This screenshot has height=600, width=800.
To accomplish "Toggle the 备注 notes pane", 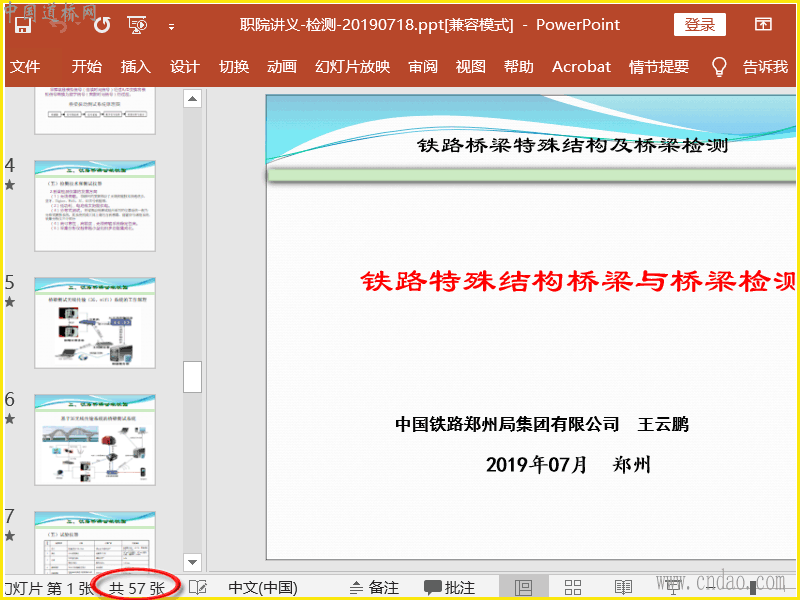I will tap(374, 588).
